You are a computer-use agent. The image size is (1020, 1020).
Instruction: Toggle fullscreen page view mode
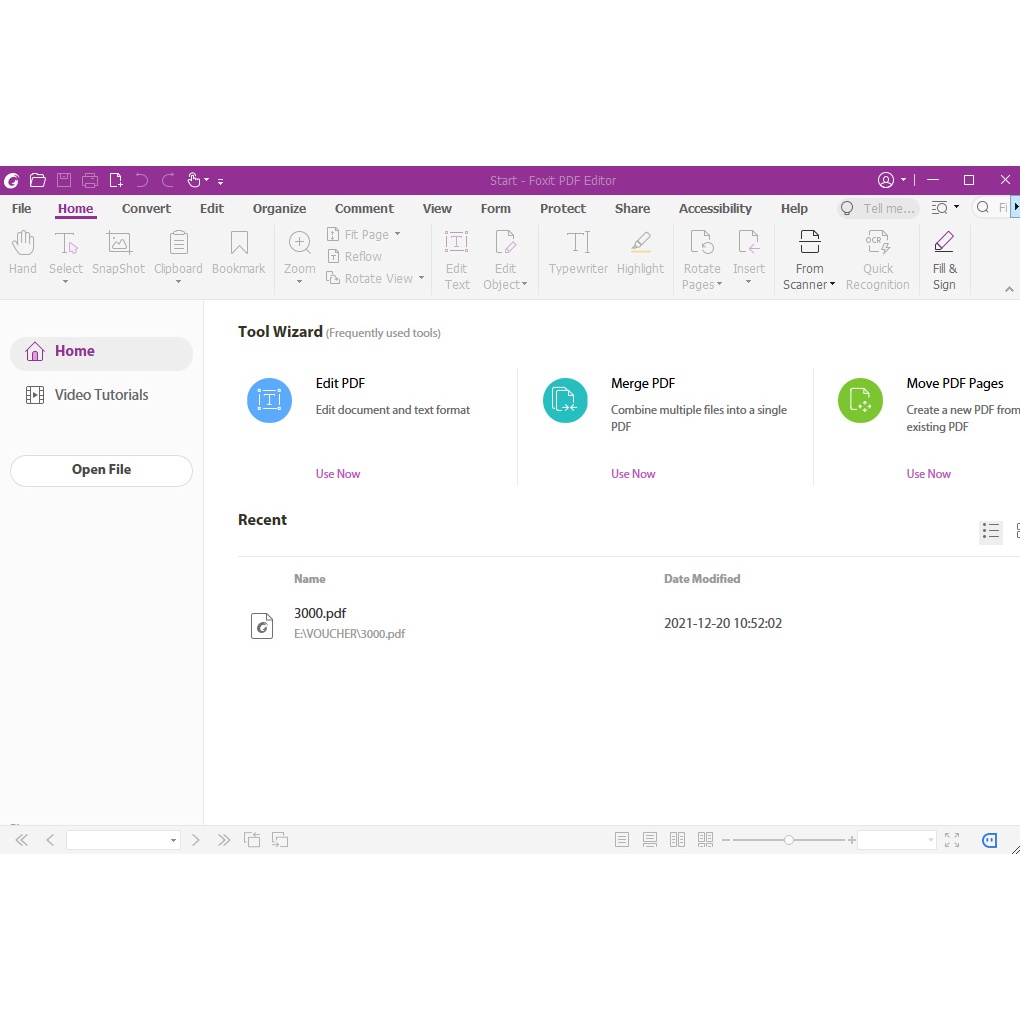[951, 840]
